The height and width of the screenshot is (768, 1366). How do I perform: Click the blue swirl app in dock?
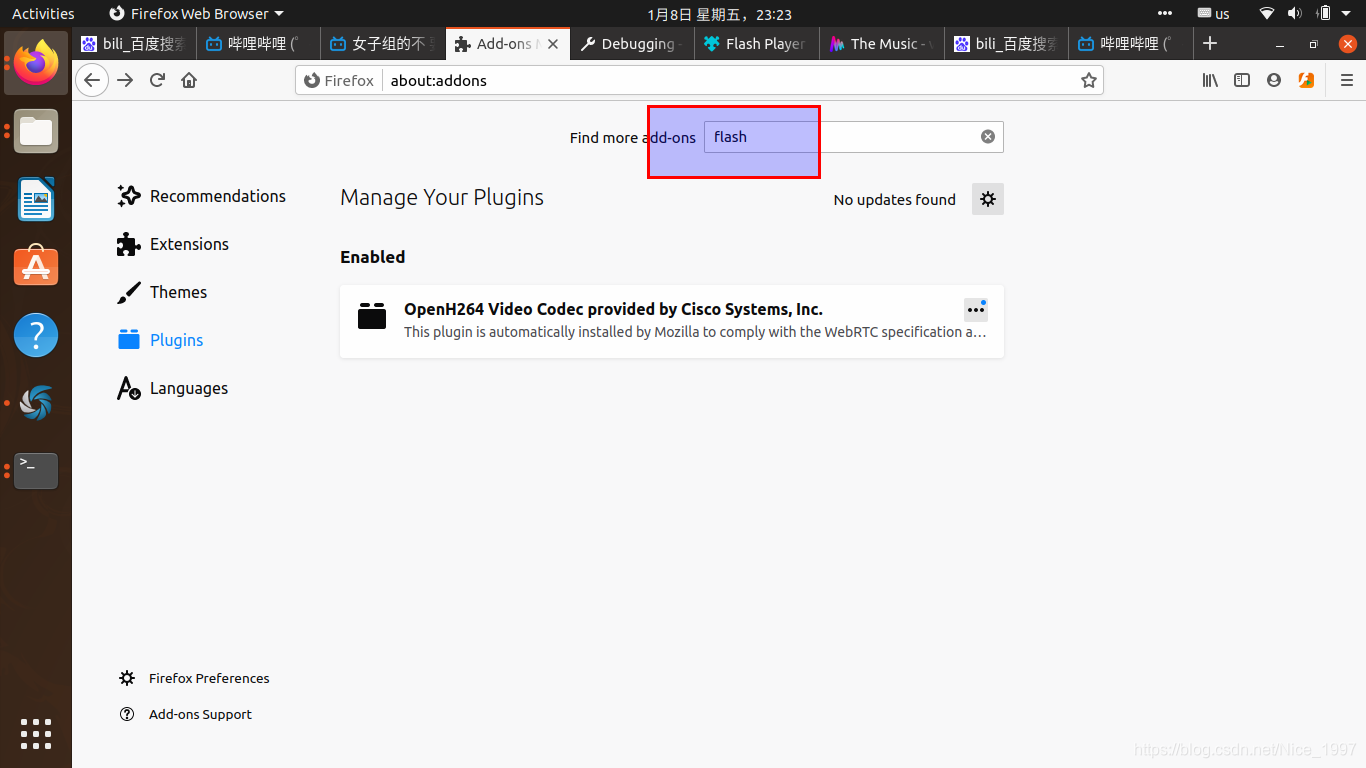click(36, 403)
